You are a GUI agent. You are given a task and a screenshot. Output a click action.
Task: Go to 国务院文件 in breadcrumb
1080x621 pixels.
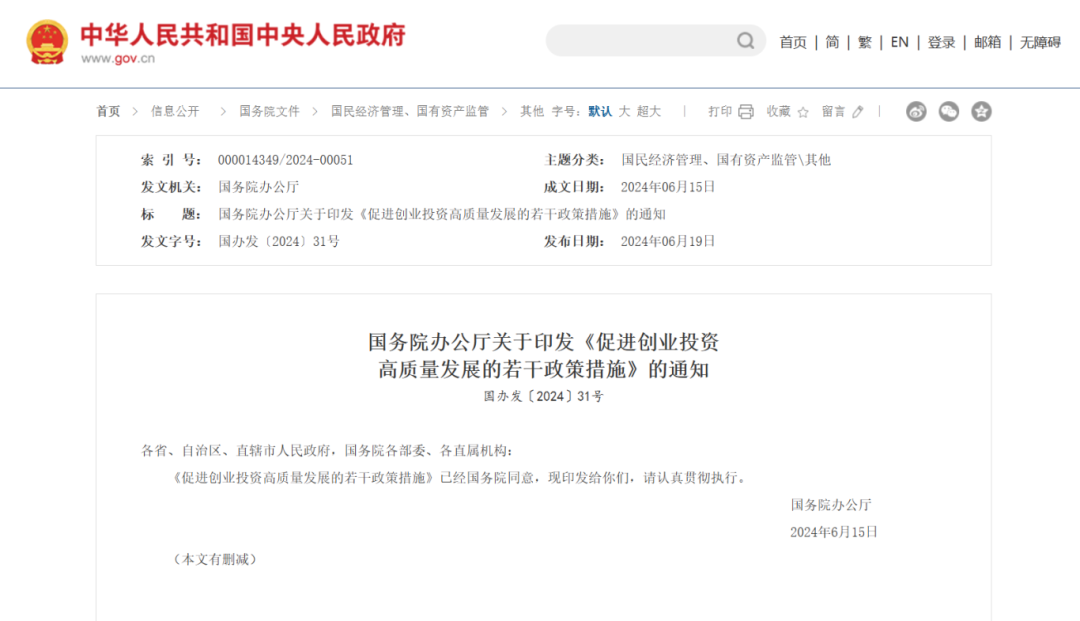269,112
